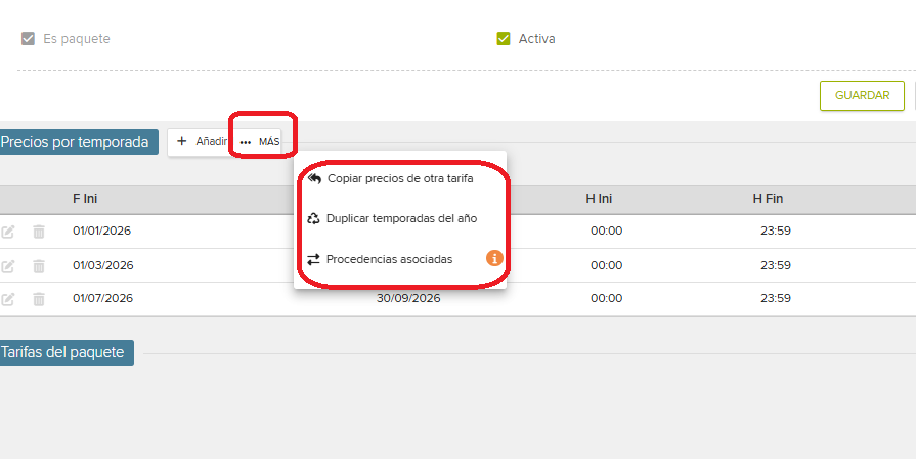Uncheck the Activa checkbox

coord(504,39)
